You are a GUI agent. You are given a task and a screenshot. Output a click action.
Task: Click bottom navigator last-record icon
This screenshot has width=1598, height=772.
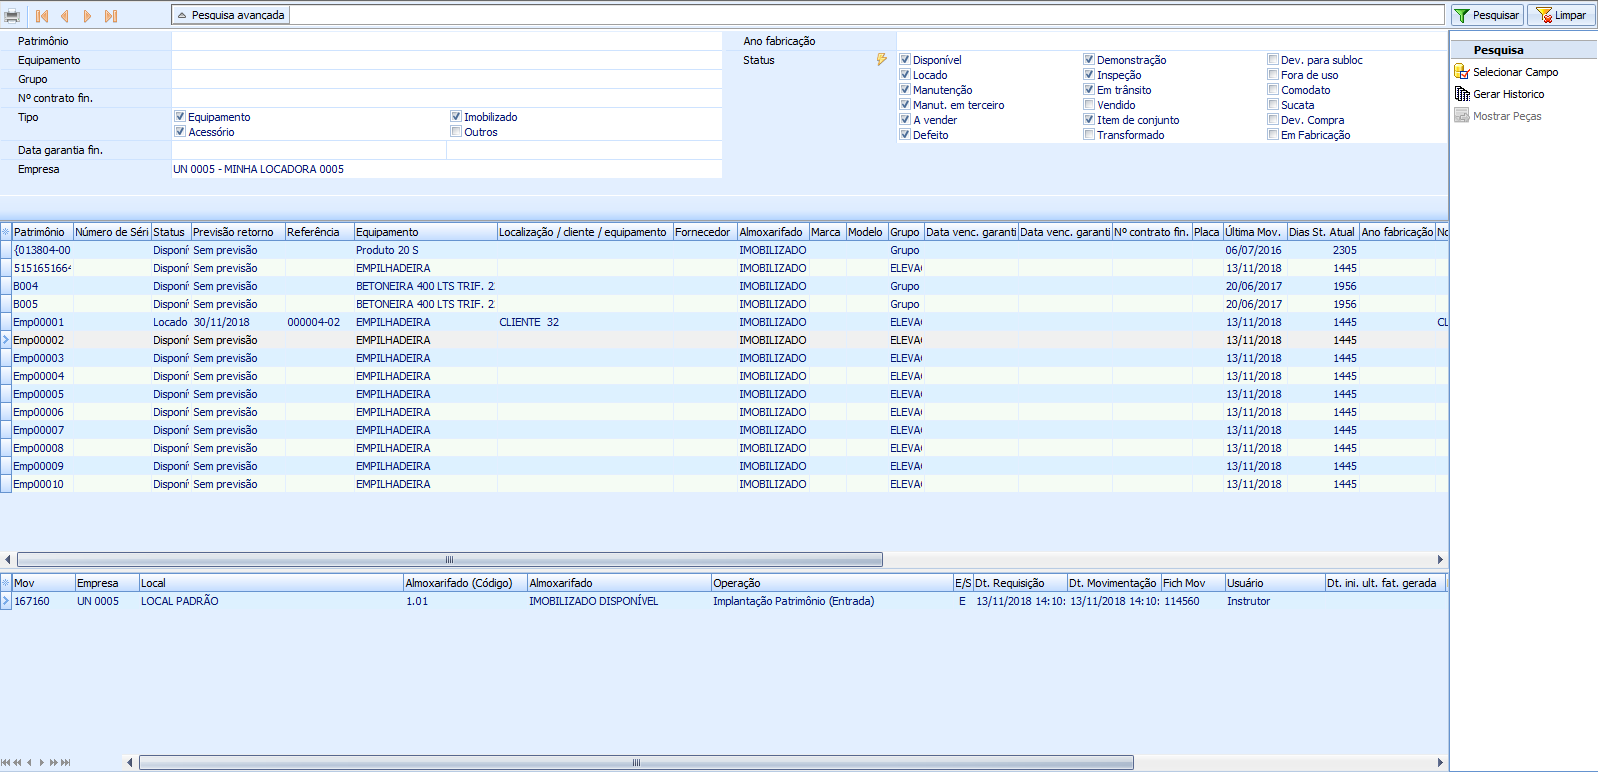[x=66, y=762]
